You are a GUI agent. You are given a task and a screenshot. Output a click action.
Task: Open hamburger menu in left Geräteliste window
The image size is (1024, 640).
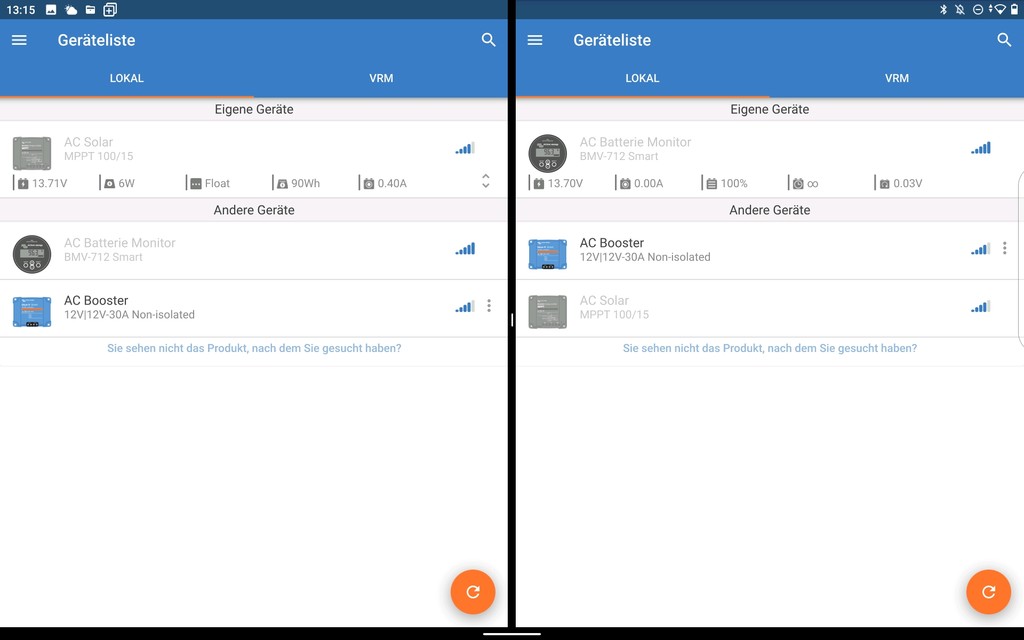[20, 40]
